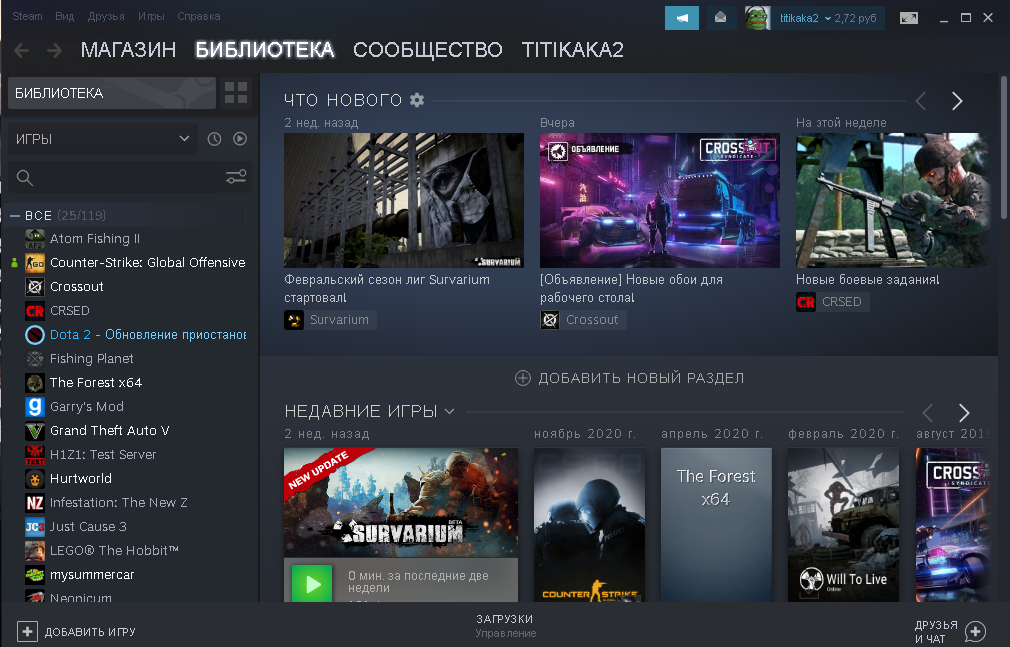Image resolution: width=1010 pixels, height=647 pixels.
Task: Switch library to grid collections view
Action: coord(236,93)
